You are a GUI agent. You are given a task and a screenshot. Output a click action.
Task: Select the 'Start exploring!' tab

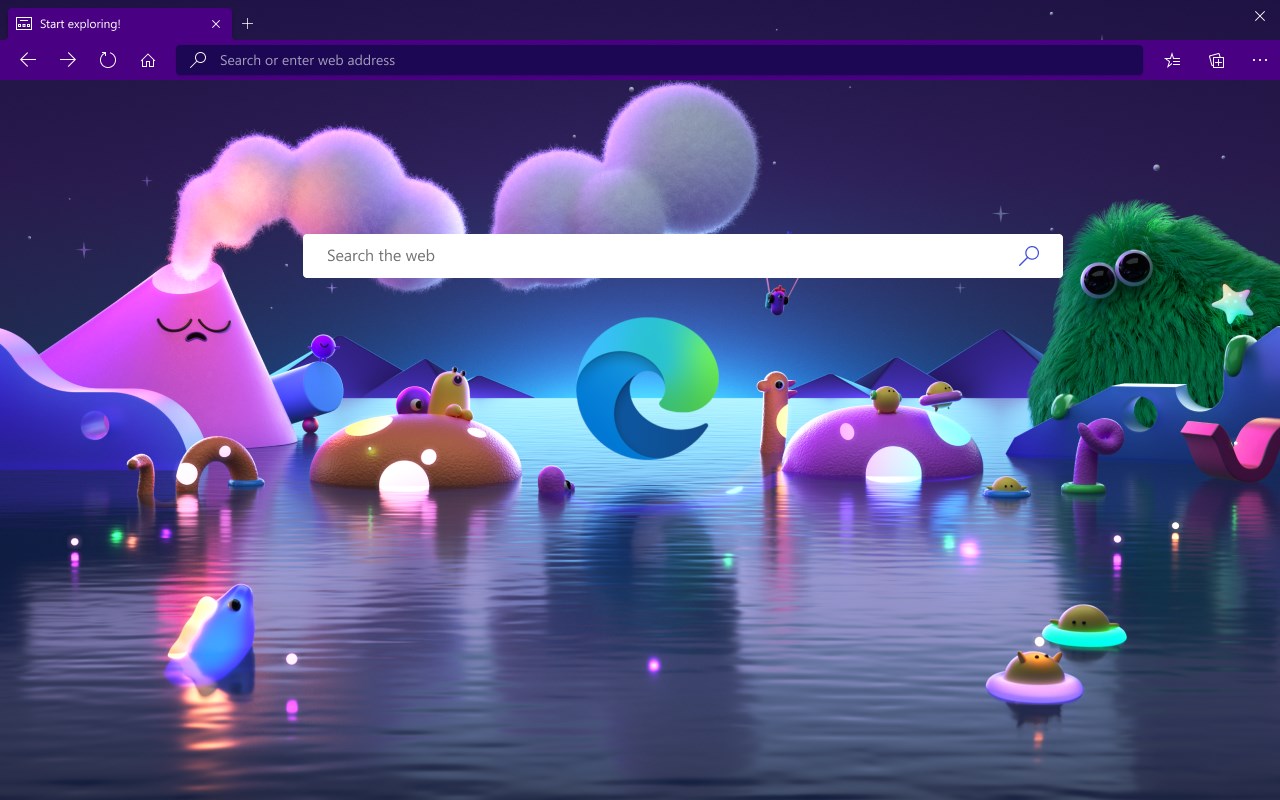(119, 24)
